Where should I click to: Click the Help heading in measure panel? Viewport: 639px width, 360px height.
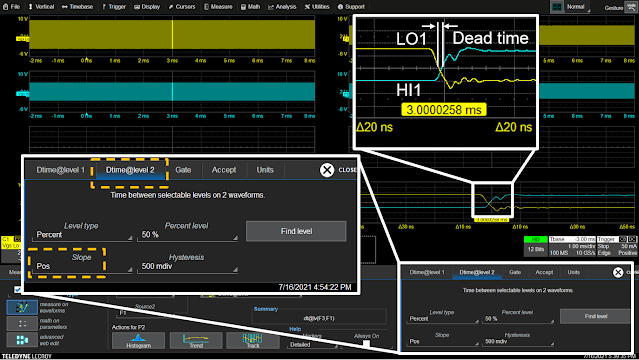tap(295, 329)
